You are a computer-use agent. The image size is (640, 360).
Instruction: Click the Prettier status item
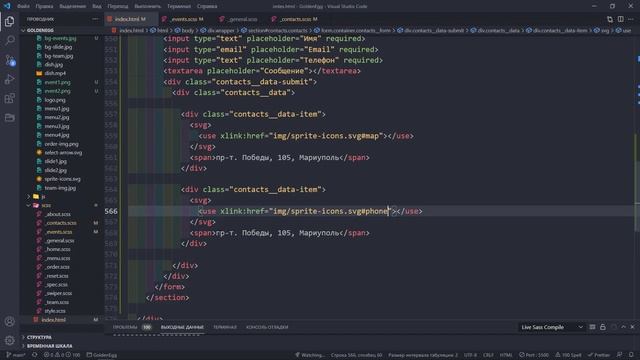599,355
